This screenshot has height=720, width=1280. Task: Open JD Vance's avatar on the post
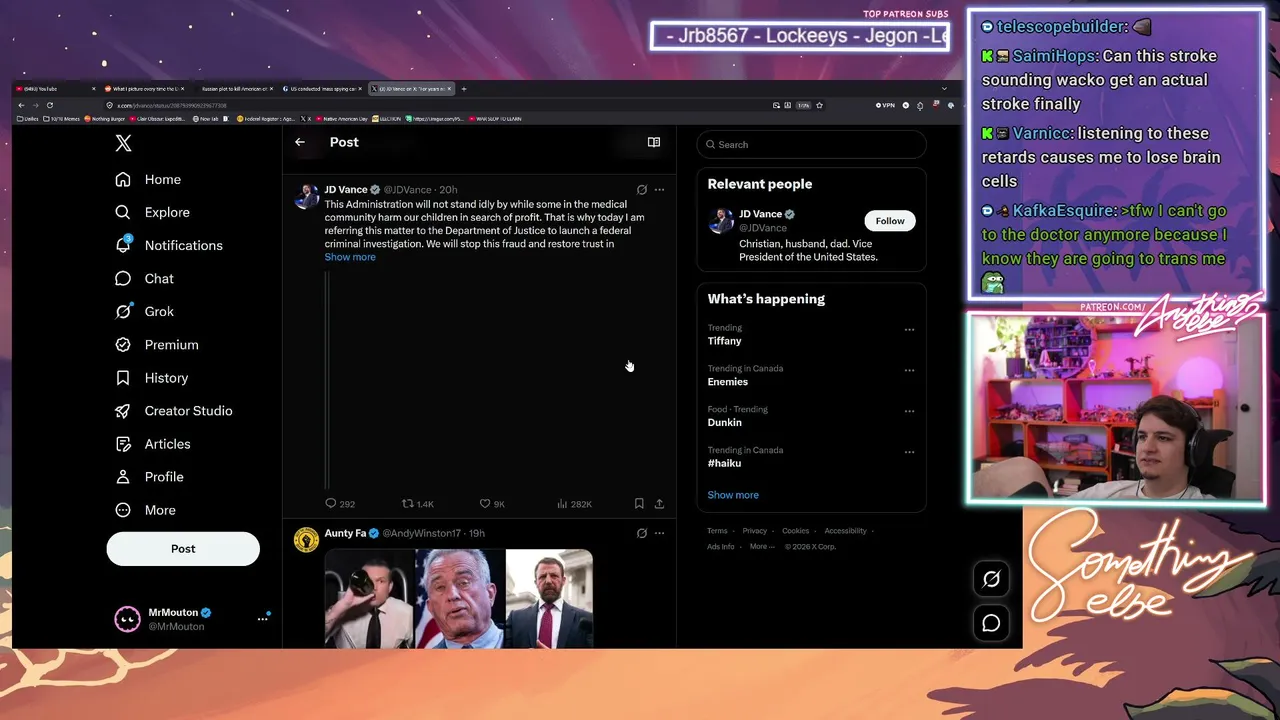point(306,196)
